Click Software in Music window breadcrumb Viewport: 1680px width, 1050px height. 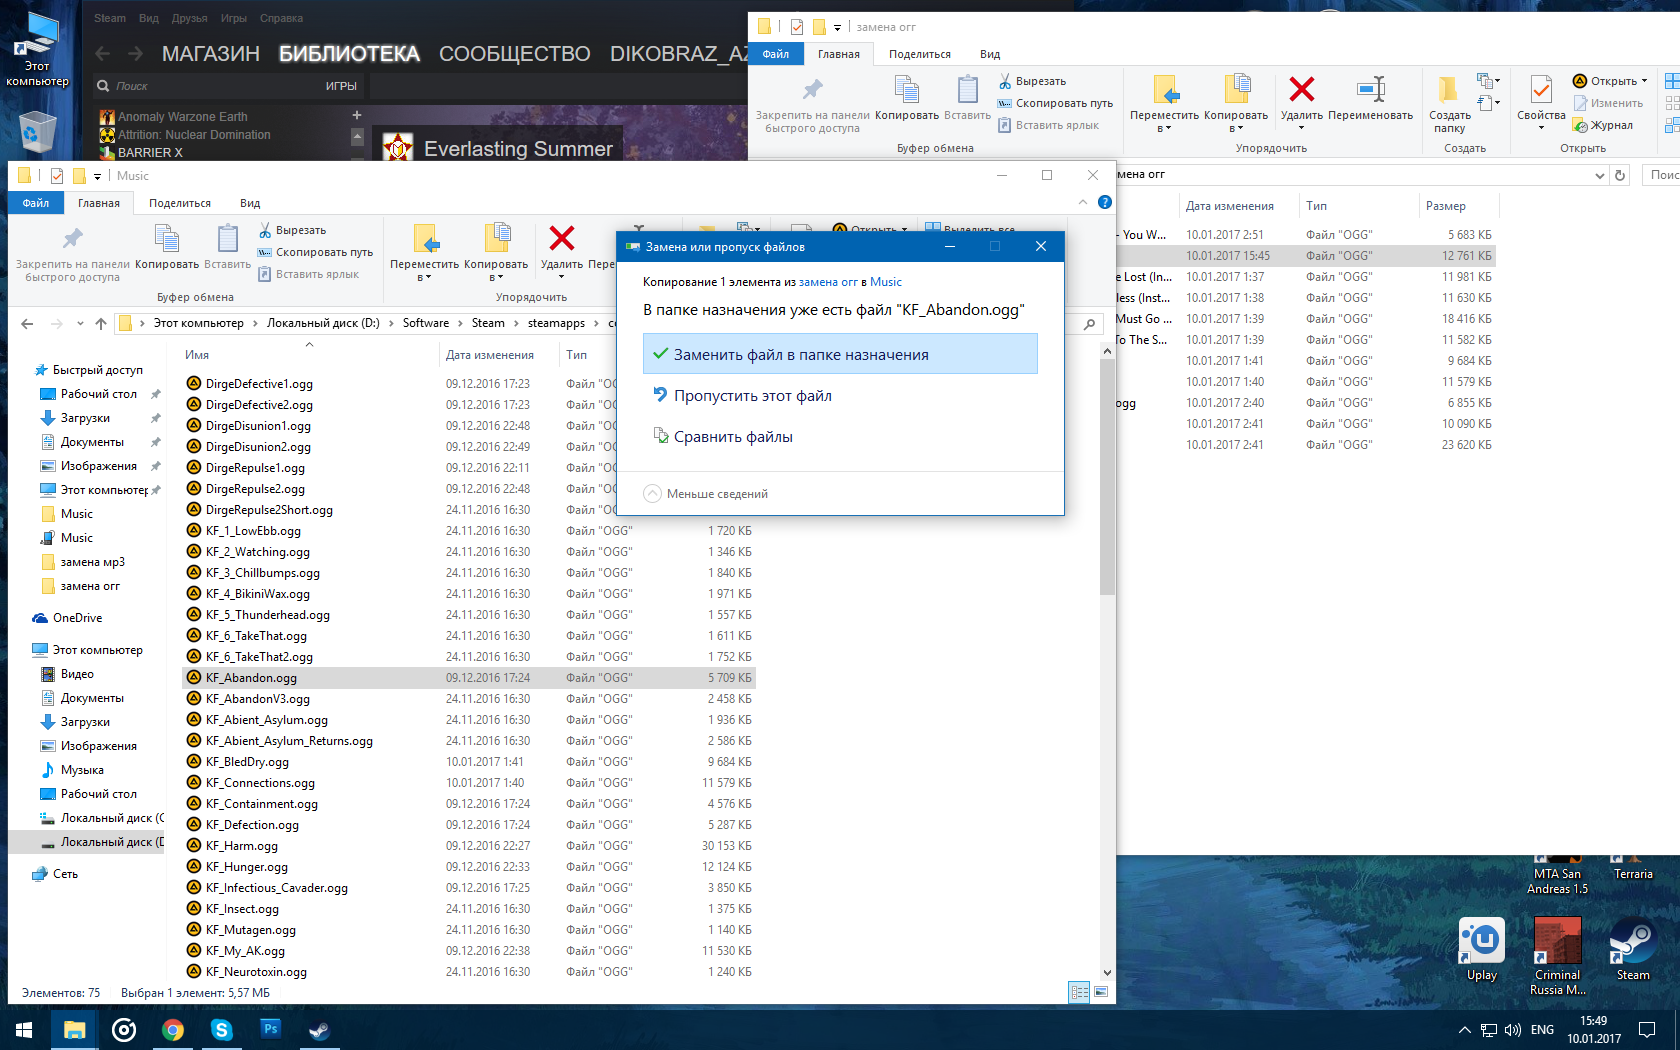tap(426, 323)
